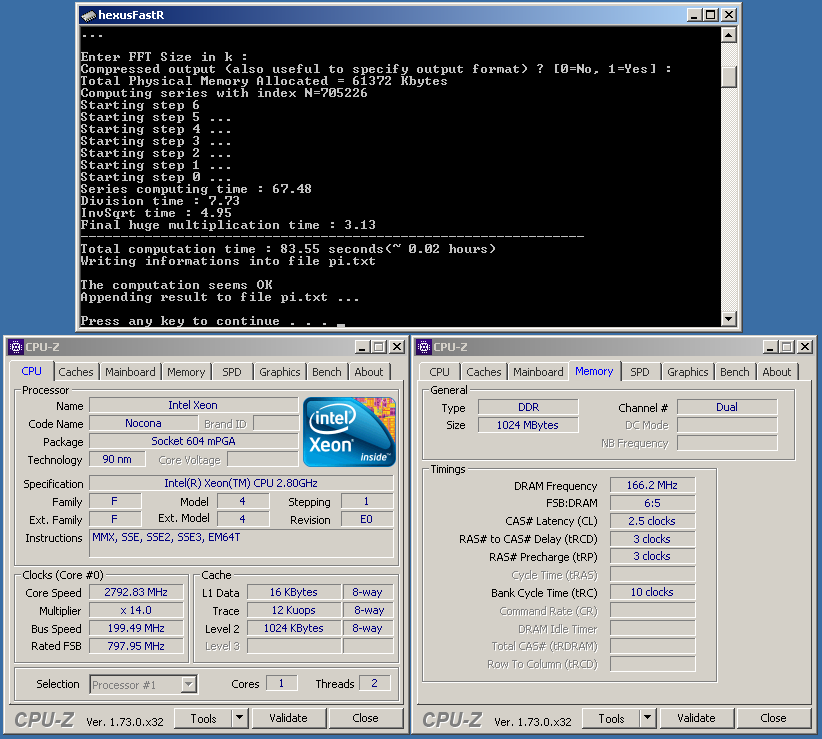Image resolution: width=822 pixels, height=739 pixels.
Task: Open the Caches tab in left CPU-Z window
Action: 75,372
